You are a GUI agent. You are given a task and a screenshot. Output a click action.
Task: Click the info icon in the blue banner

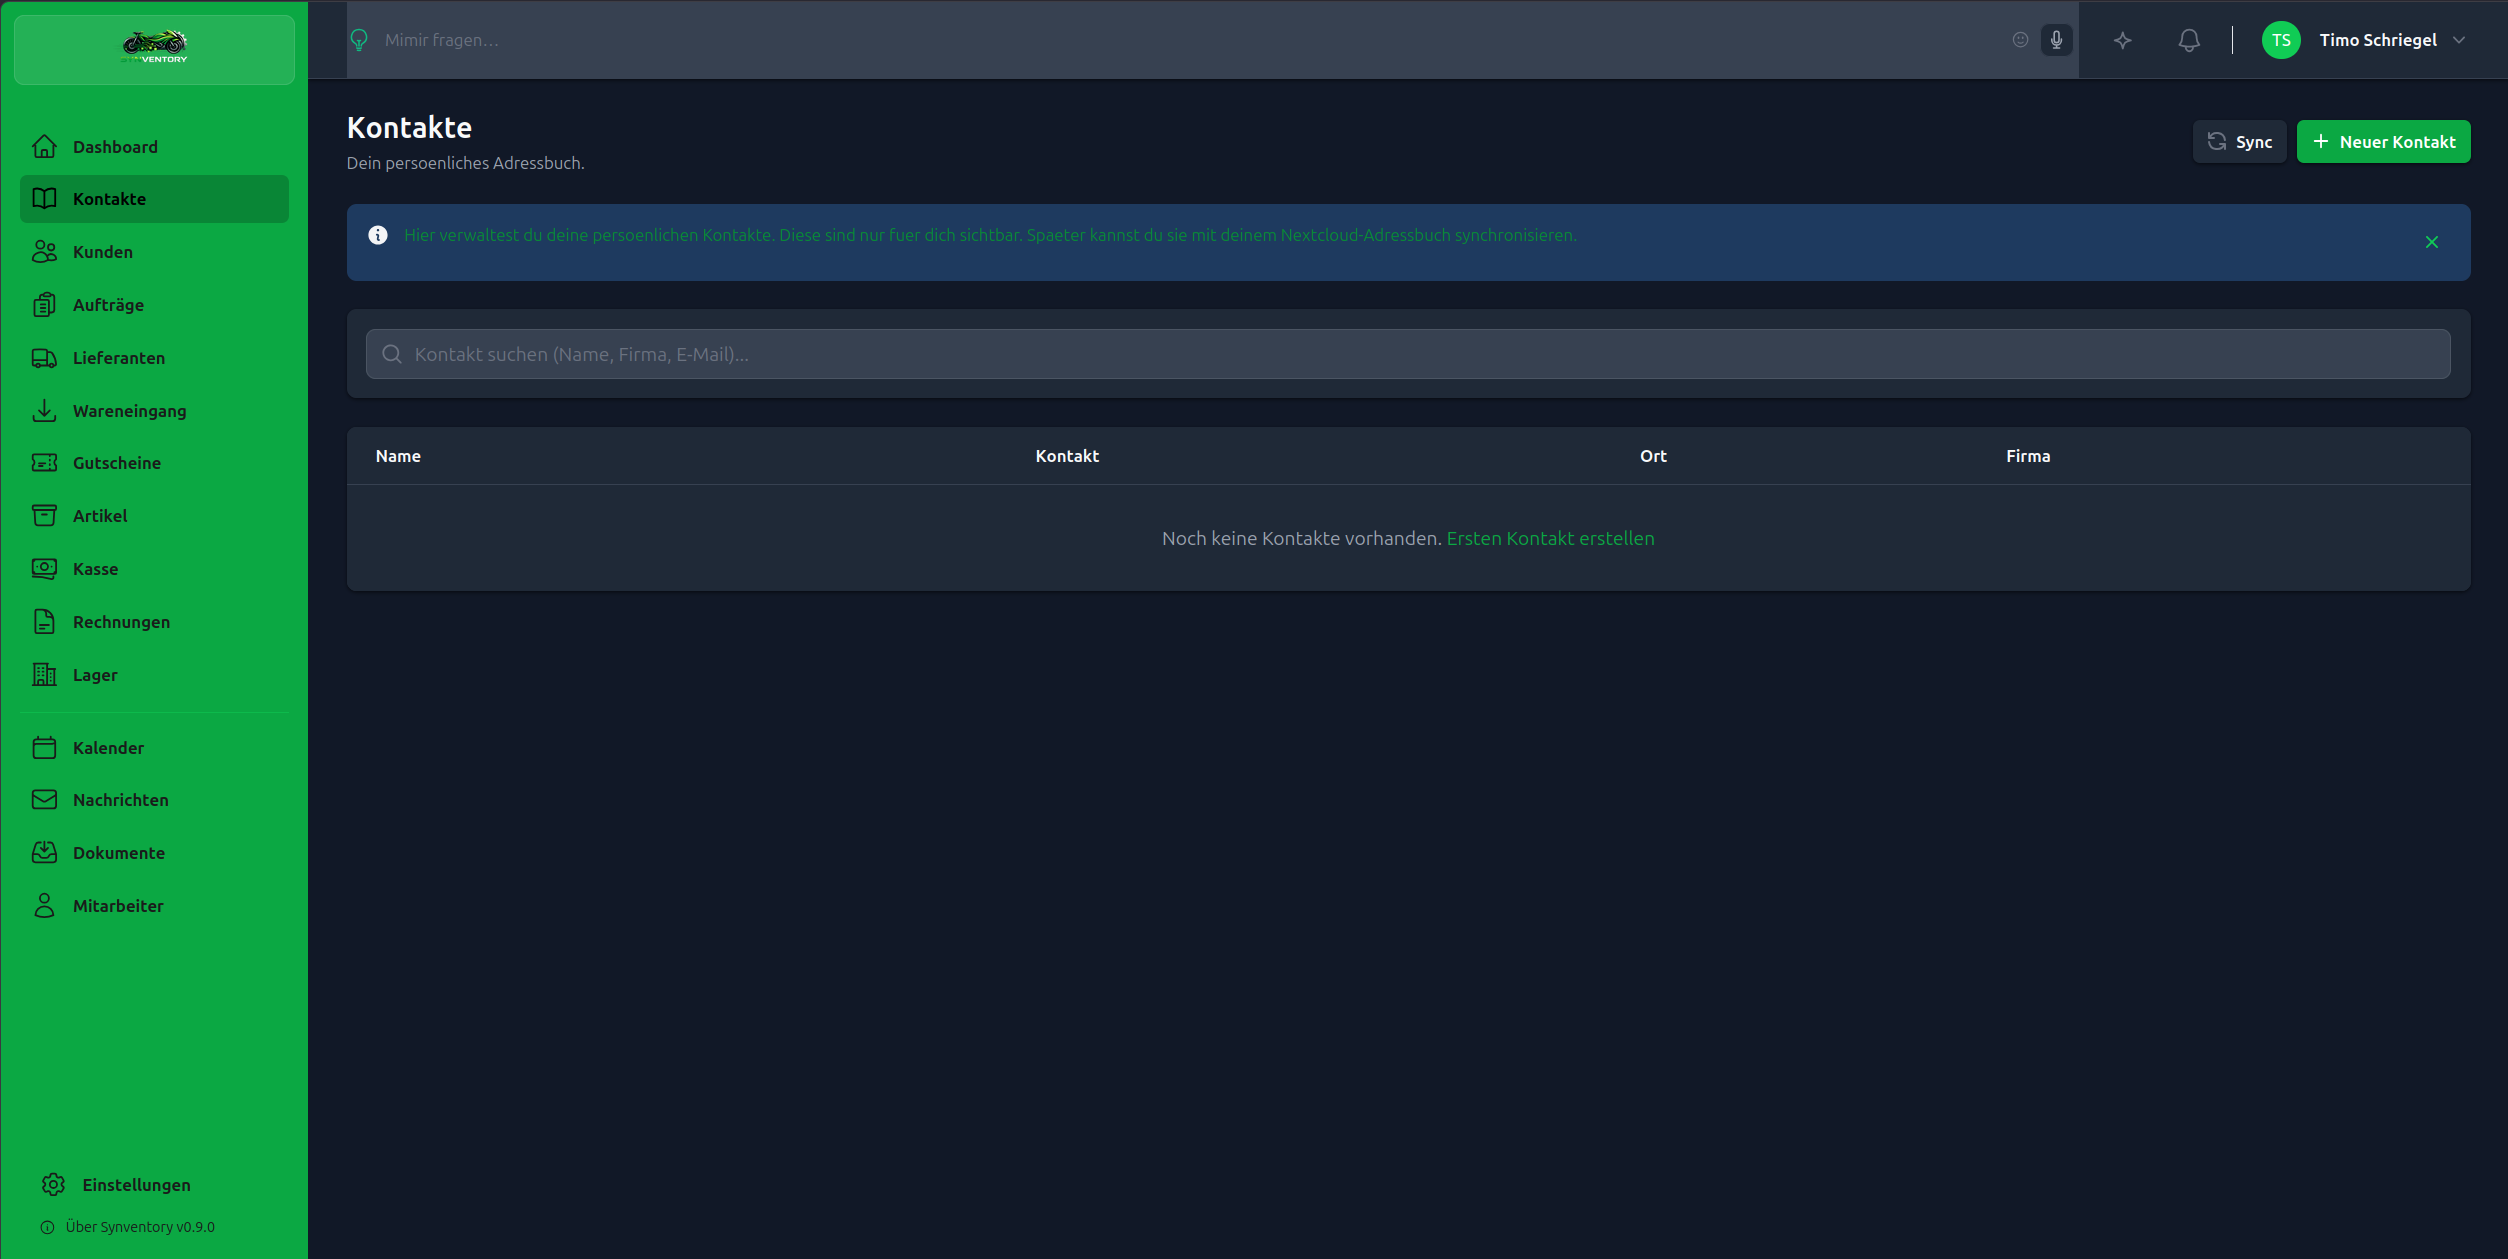click(x=378, y=235)
